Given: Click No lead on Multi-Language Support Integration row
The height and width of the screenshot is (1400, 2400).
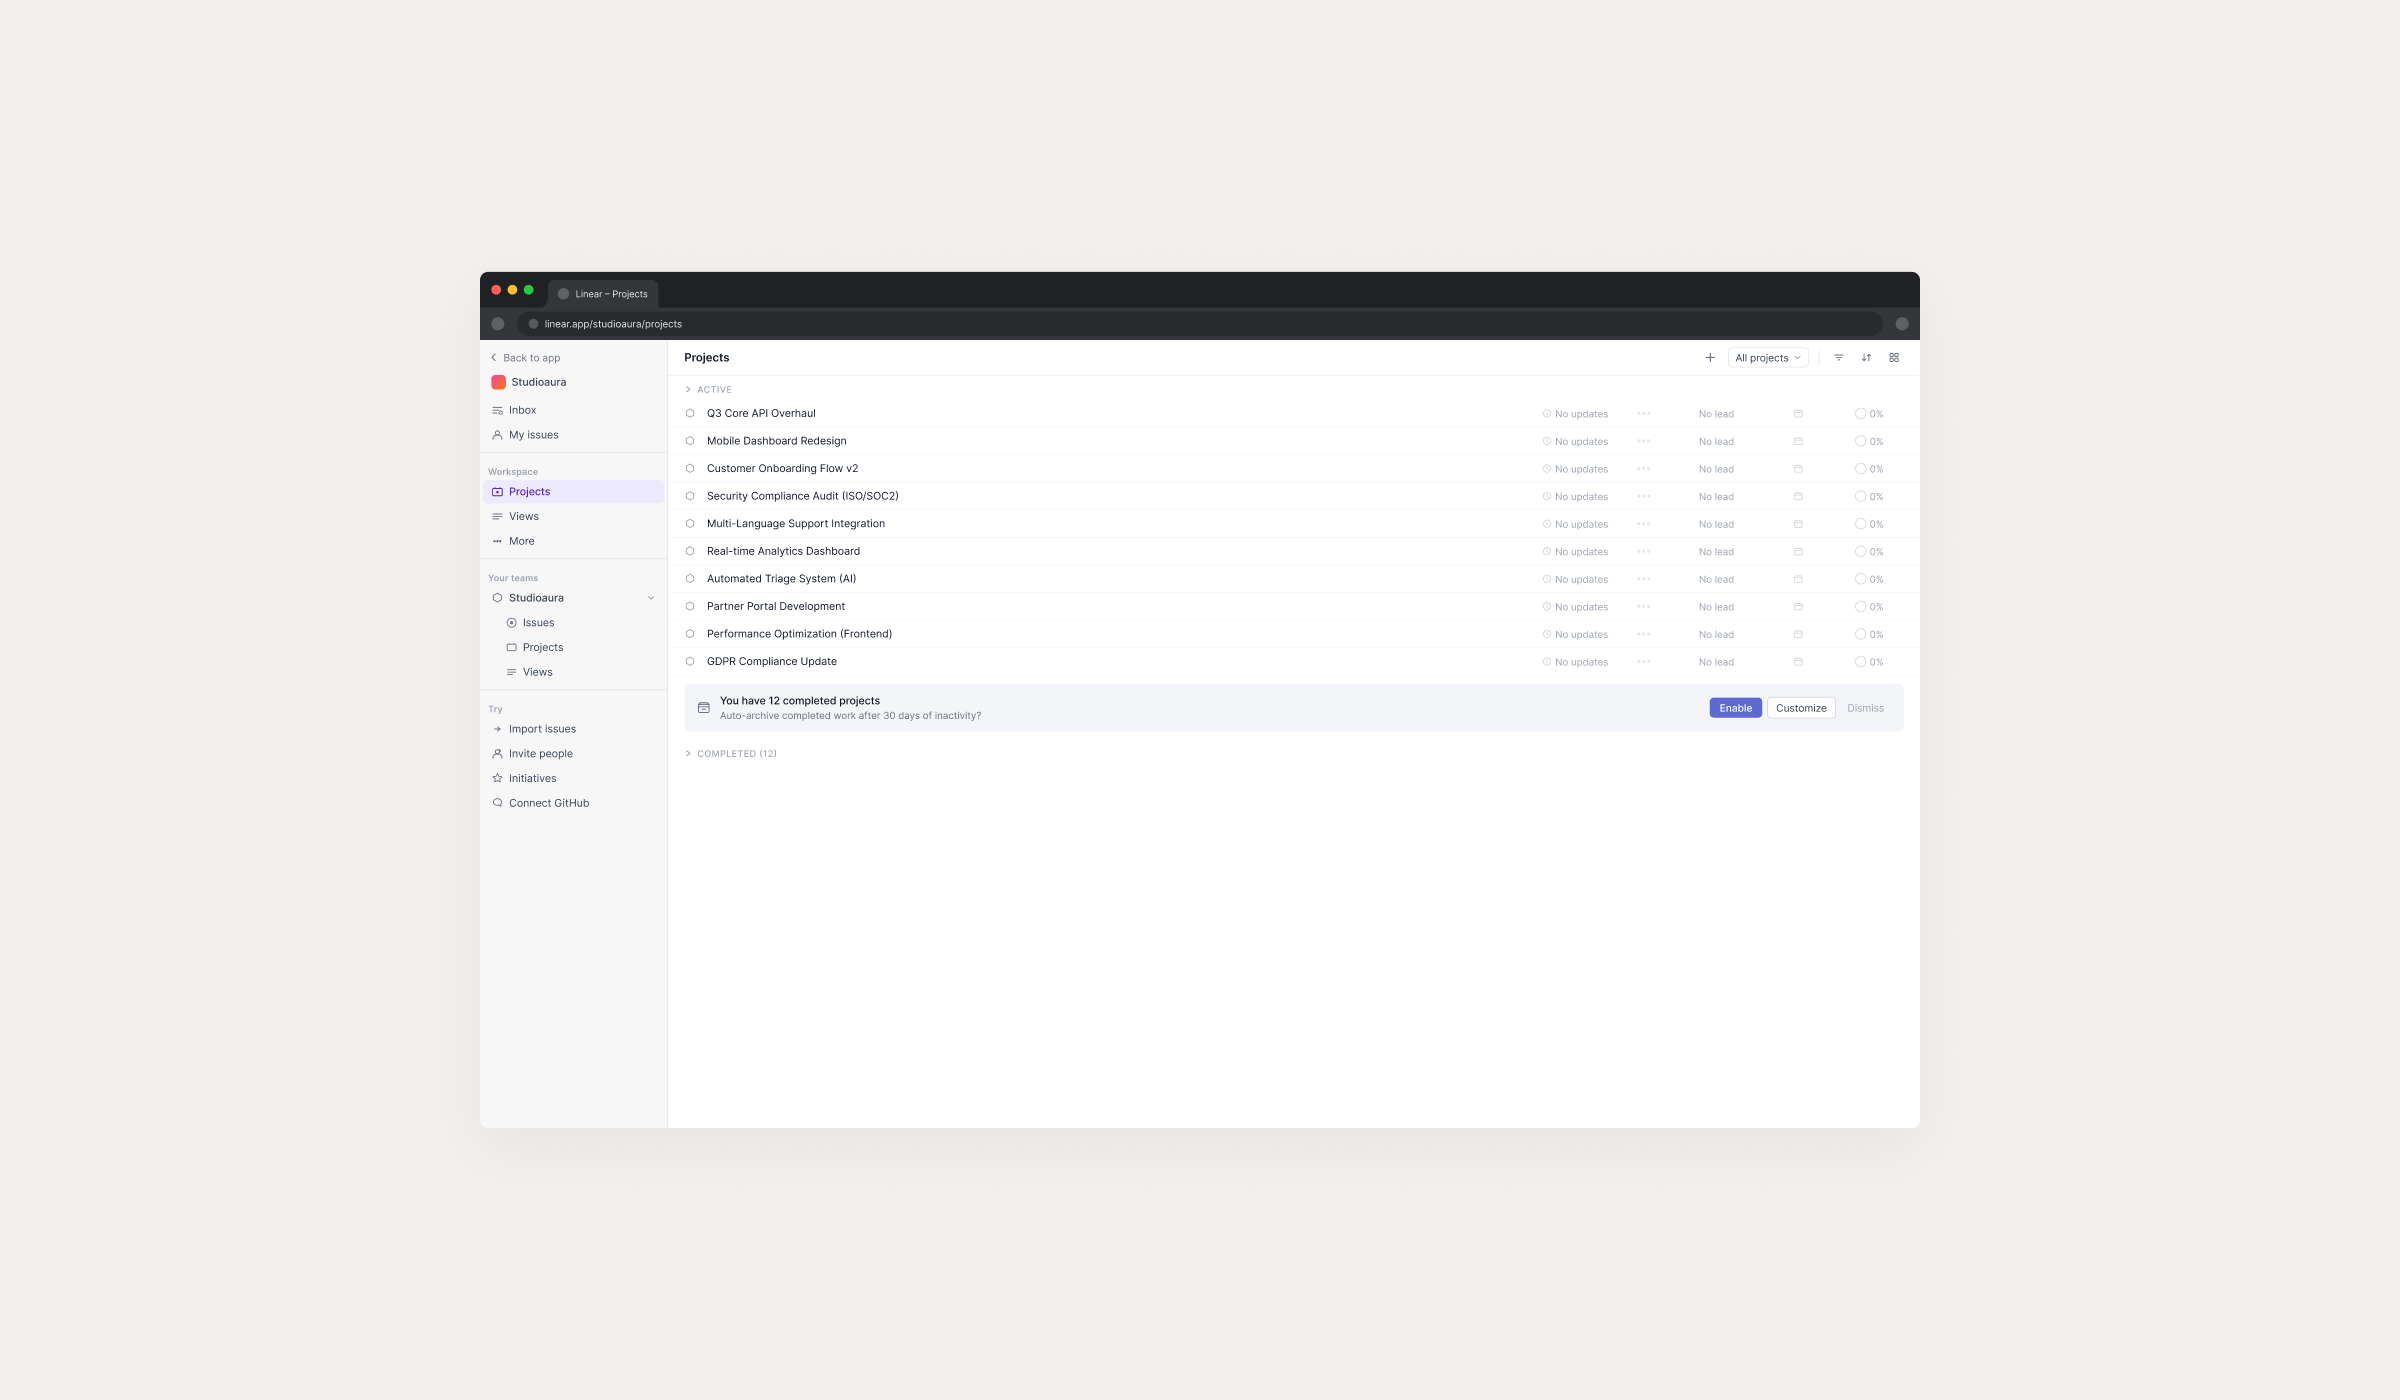Looking at the screenshot, I should [1716, 524].
